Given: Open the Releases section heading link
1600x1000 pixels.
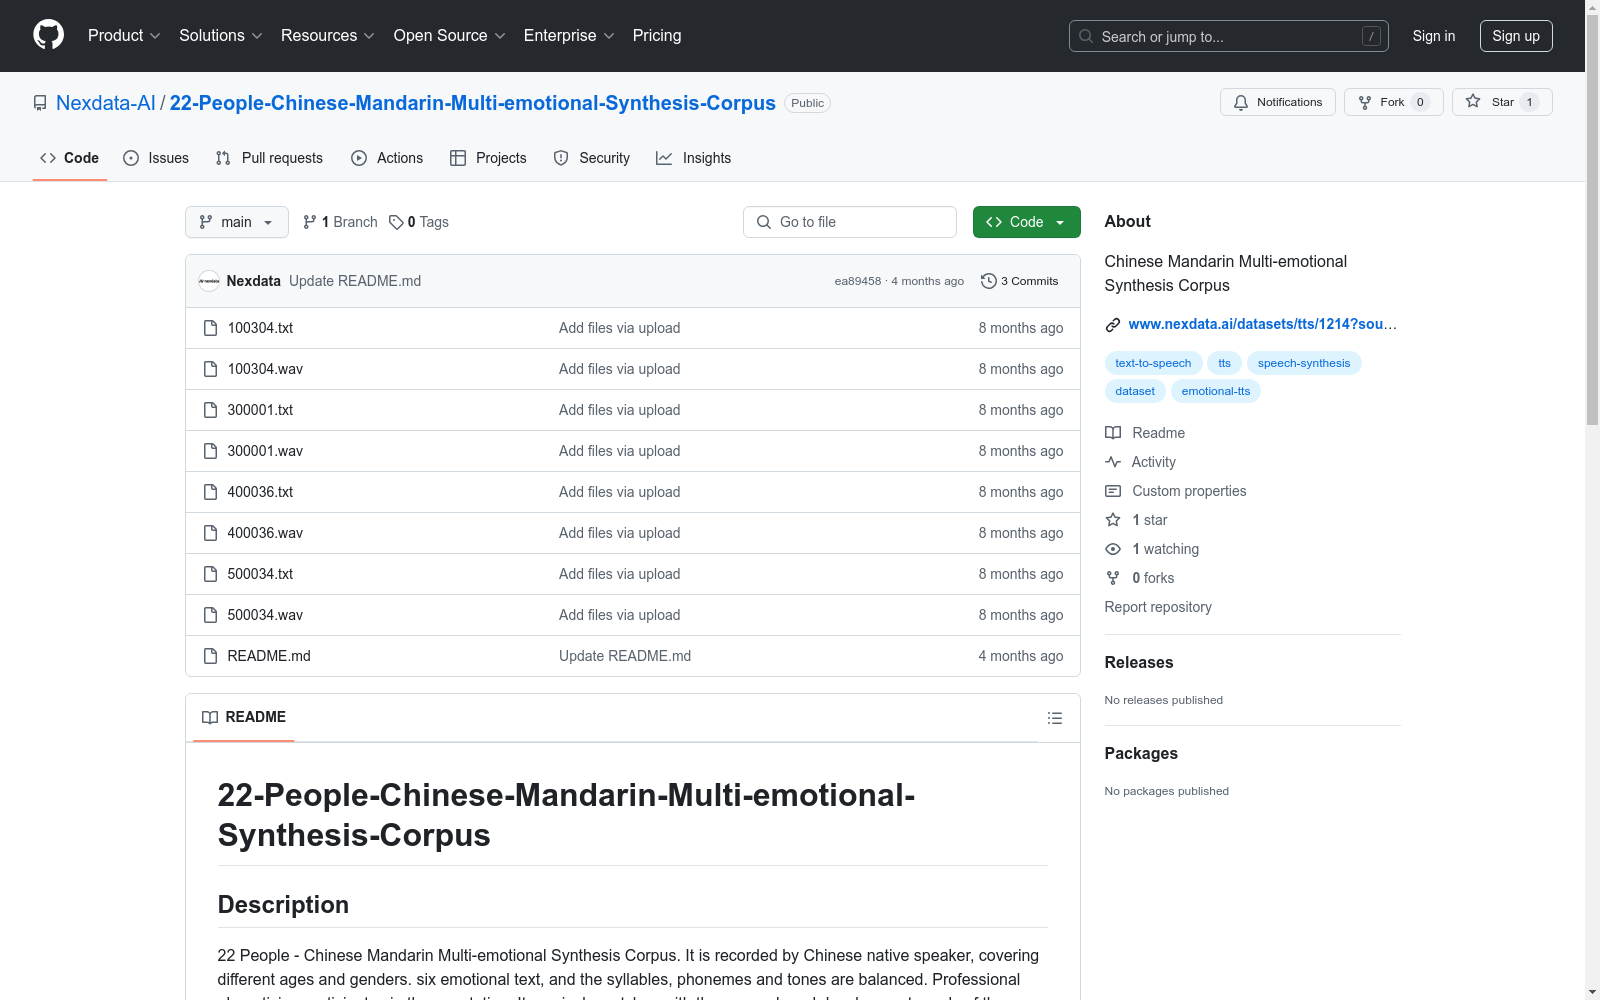Looking at the screenshot, I should [1139, 662].
